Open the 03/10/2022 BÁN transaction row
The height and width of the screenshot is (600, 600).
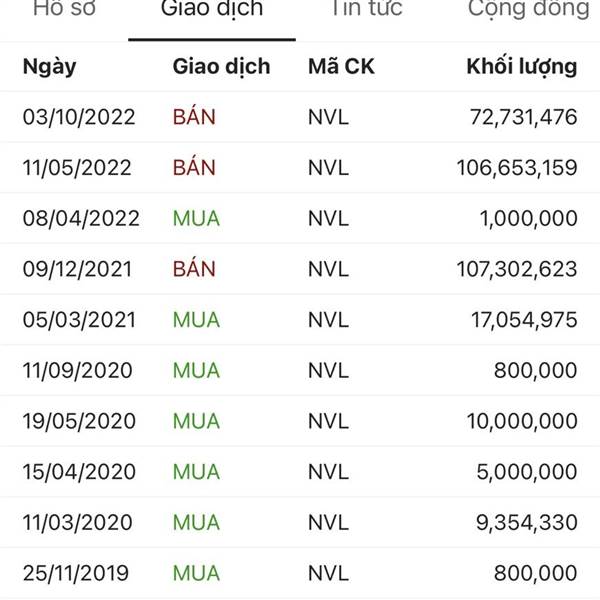300,117
